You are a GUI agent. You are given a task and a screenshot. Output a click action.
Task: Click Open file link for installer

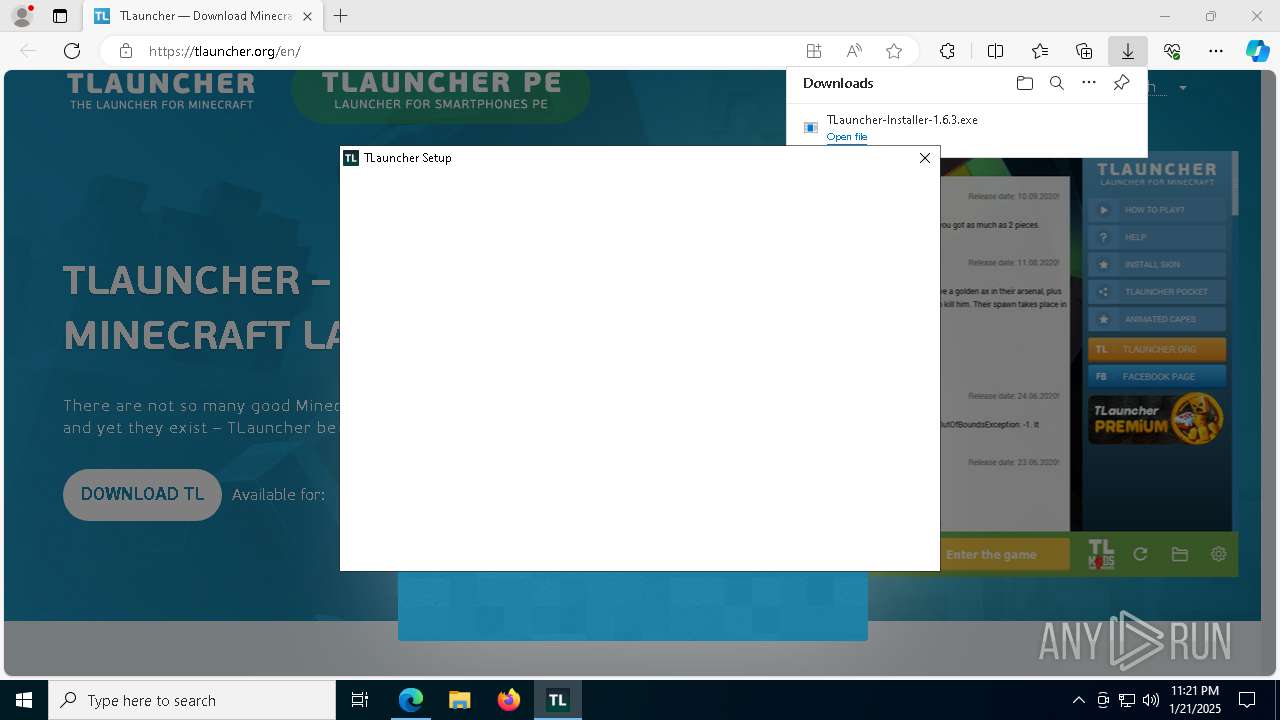847,137
